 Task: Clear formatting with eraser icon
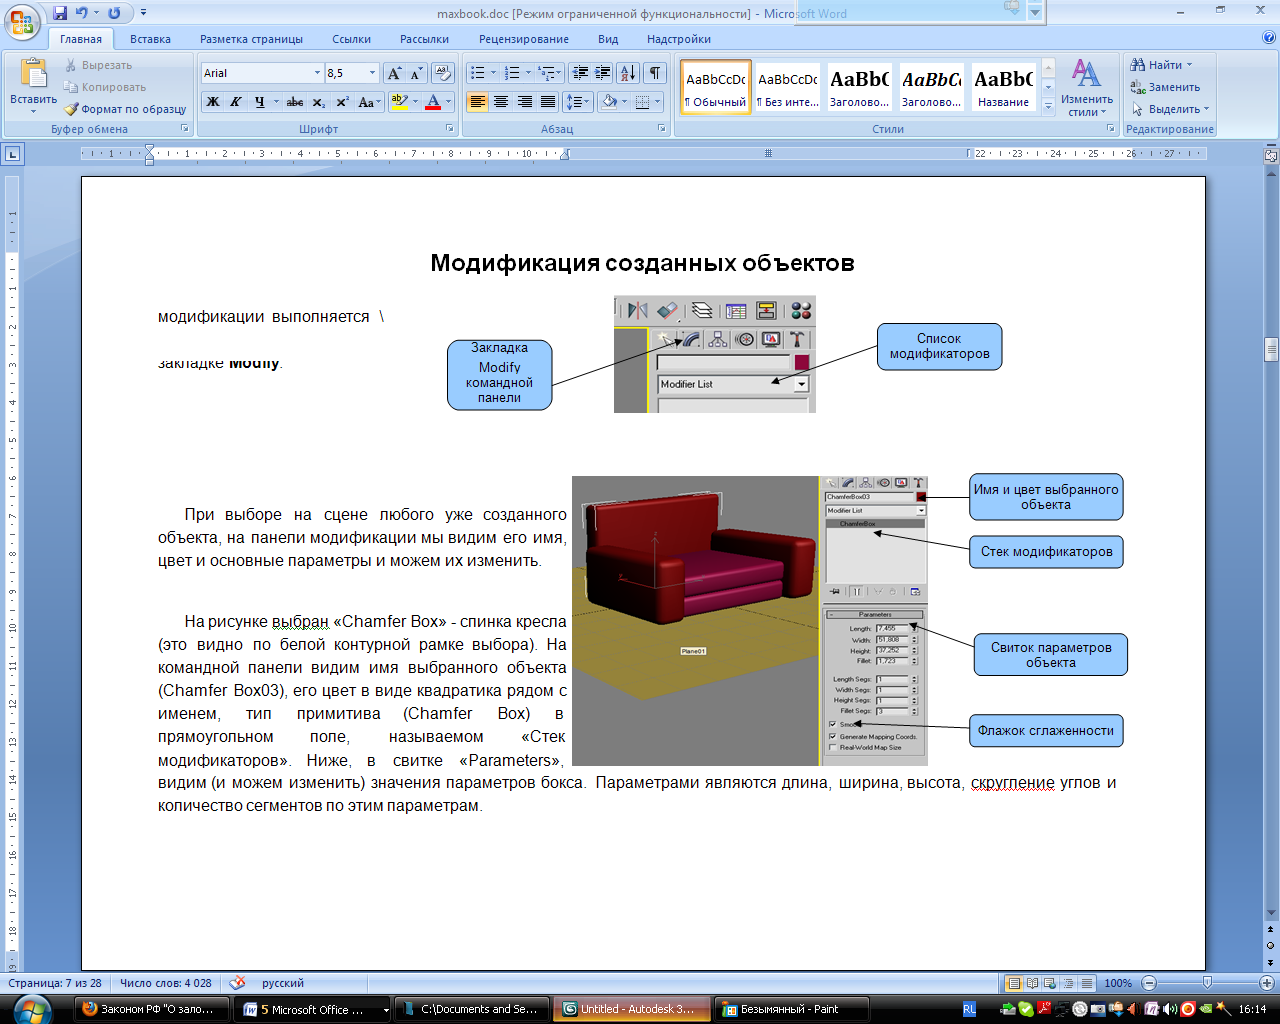(444, 73)
